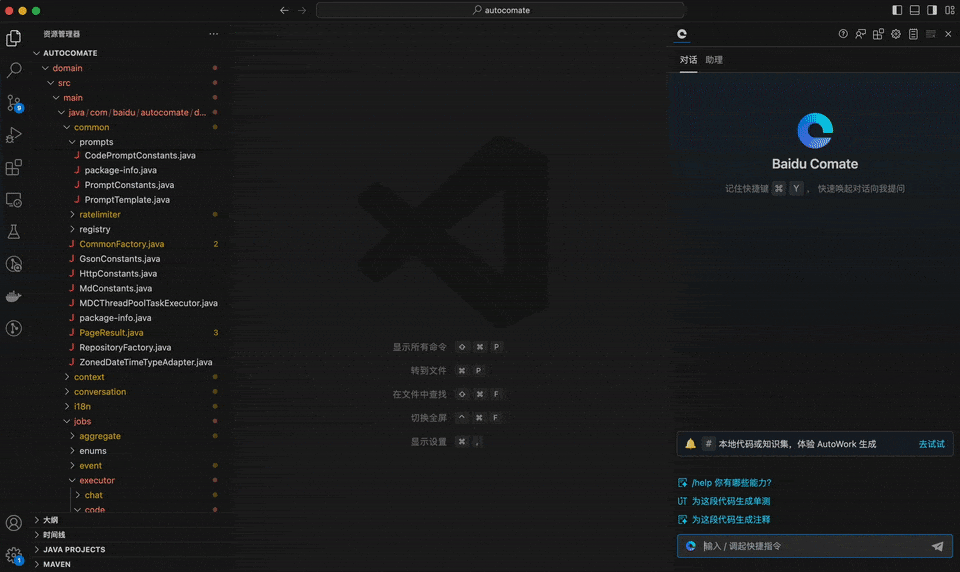Click the Customize Layout icon
960x572 pixels.
tap(950, 10)
